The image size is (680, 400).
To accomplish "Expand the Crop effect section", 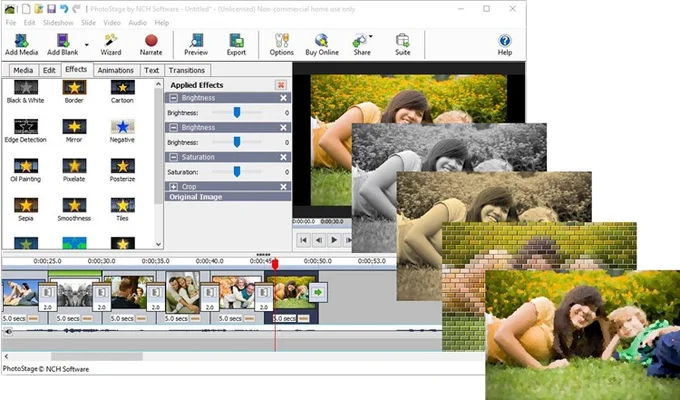I will click(173, 187).
